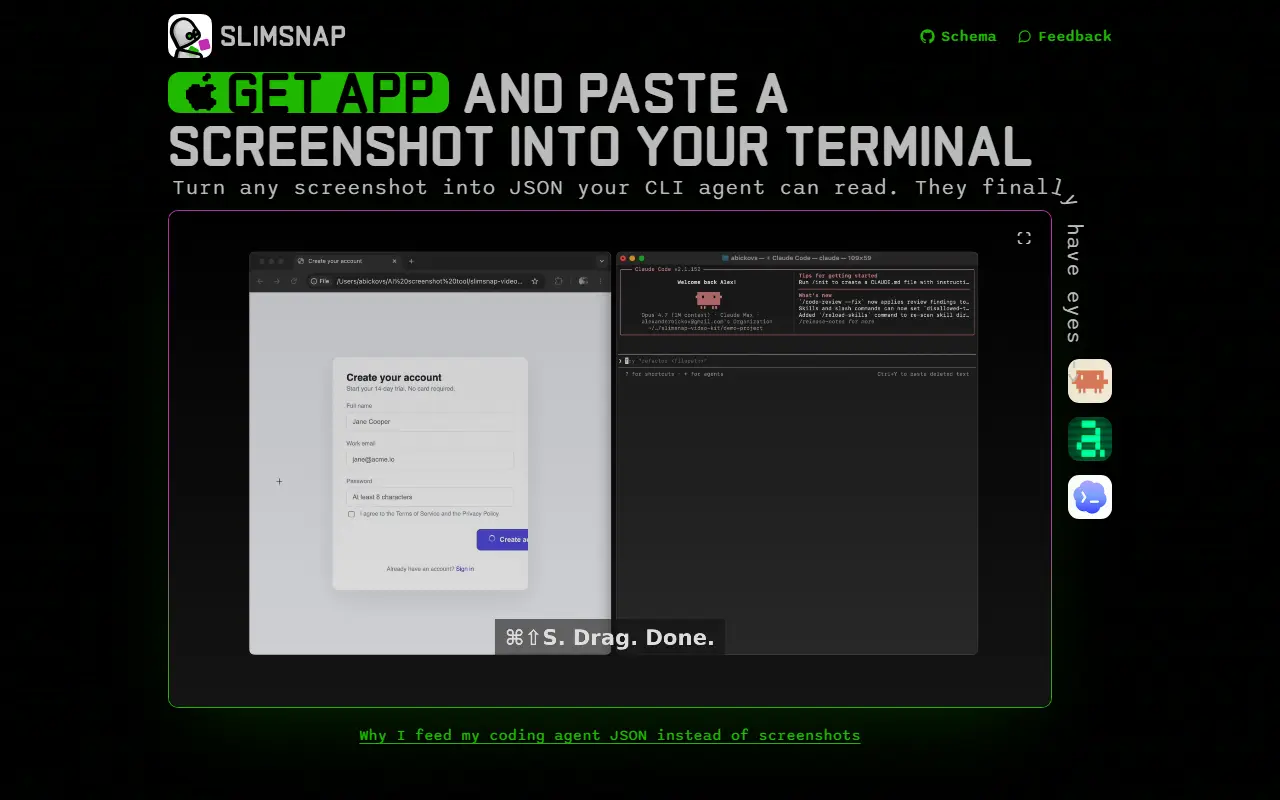The height and width of the screenshot is (800, 1280).
Task: Click the green pixel letter 'a' agent icon
Action: pyautogui.click(x=1090, y=439)
